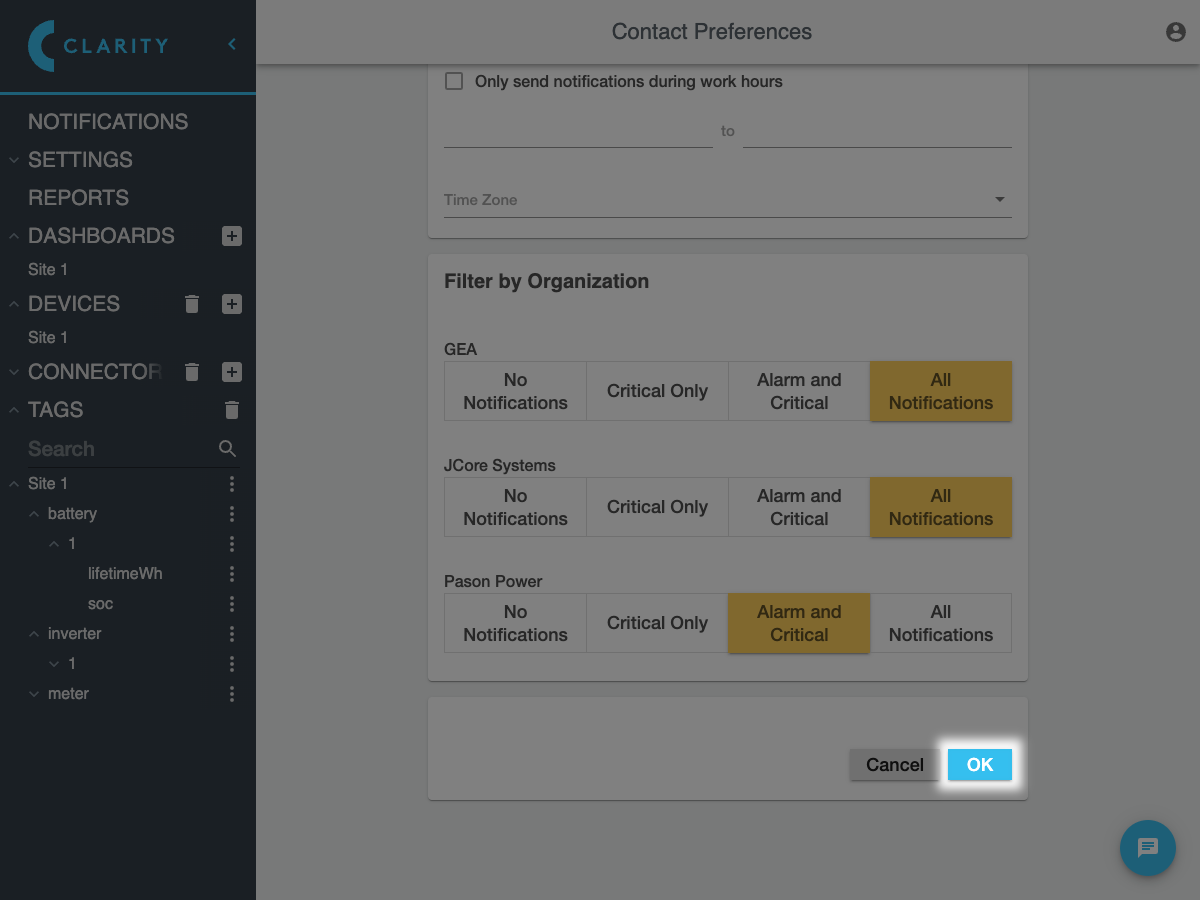Open the Notifications menu item
This screenshot has height=900, width=1200.
coord(108,122)
